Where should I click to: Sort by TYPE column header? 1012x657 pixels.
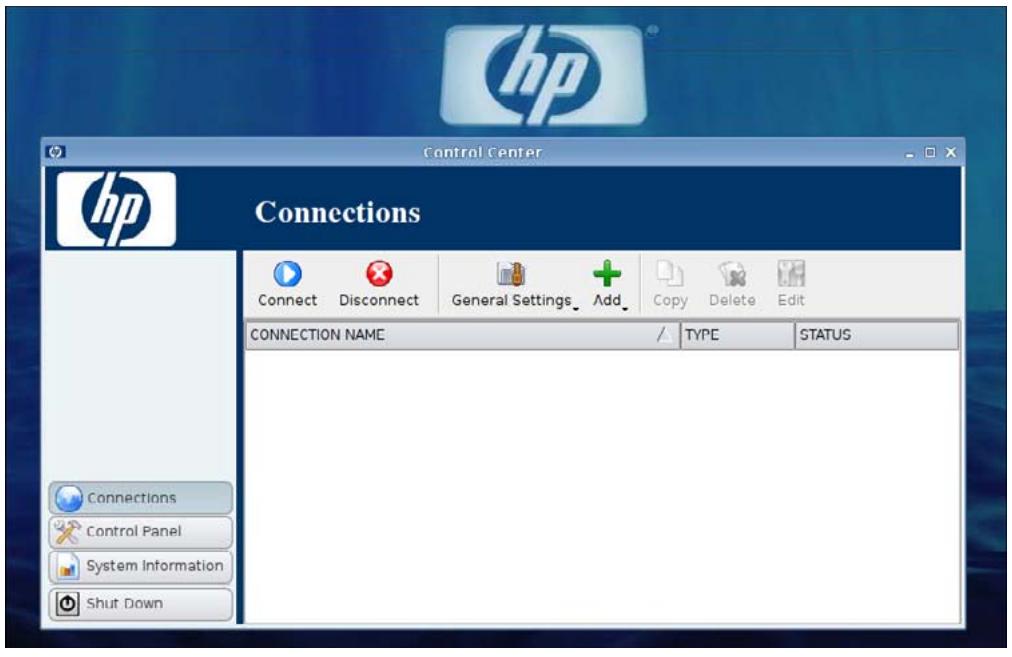[x=737, y=335]
